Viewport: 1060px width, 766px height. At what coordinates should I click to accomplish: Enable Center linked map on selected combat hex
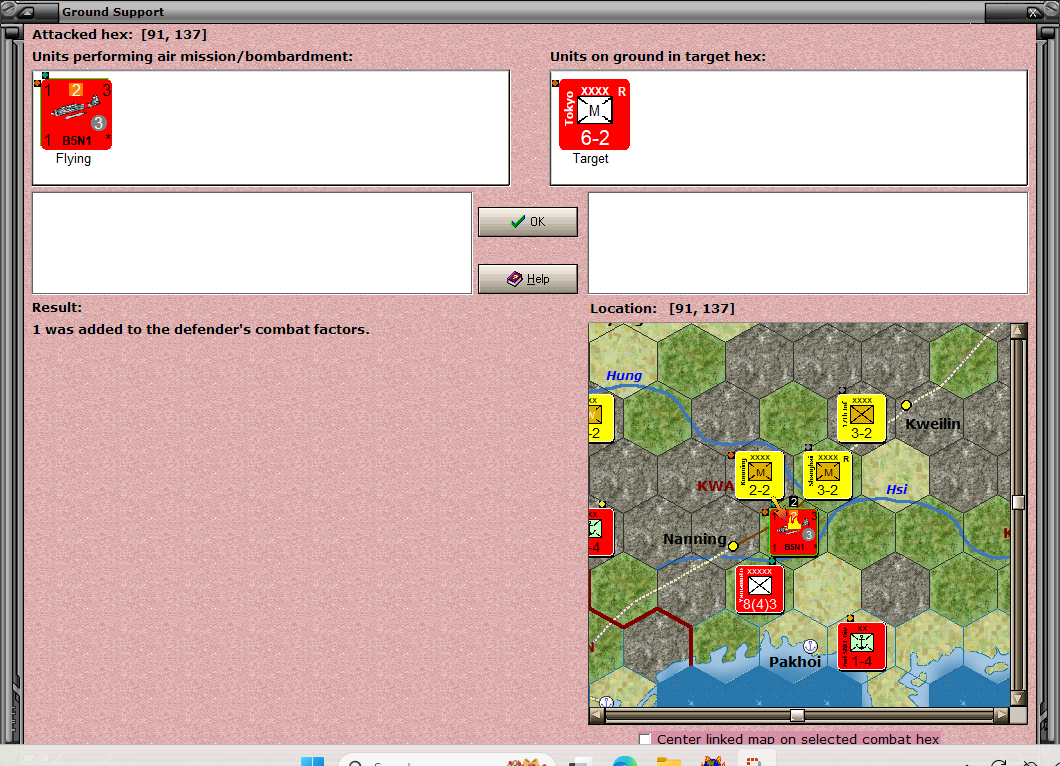tap(645, 739)
